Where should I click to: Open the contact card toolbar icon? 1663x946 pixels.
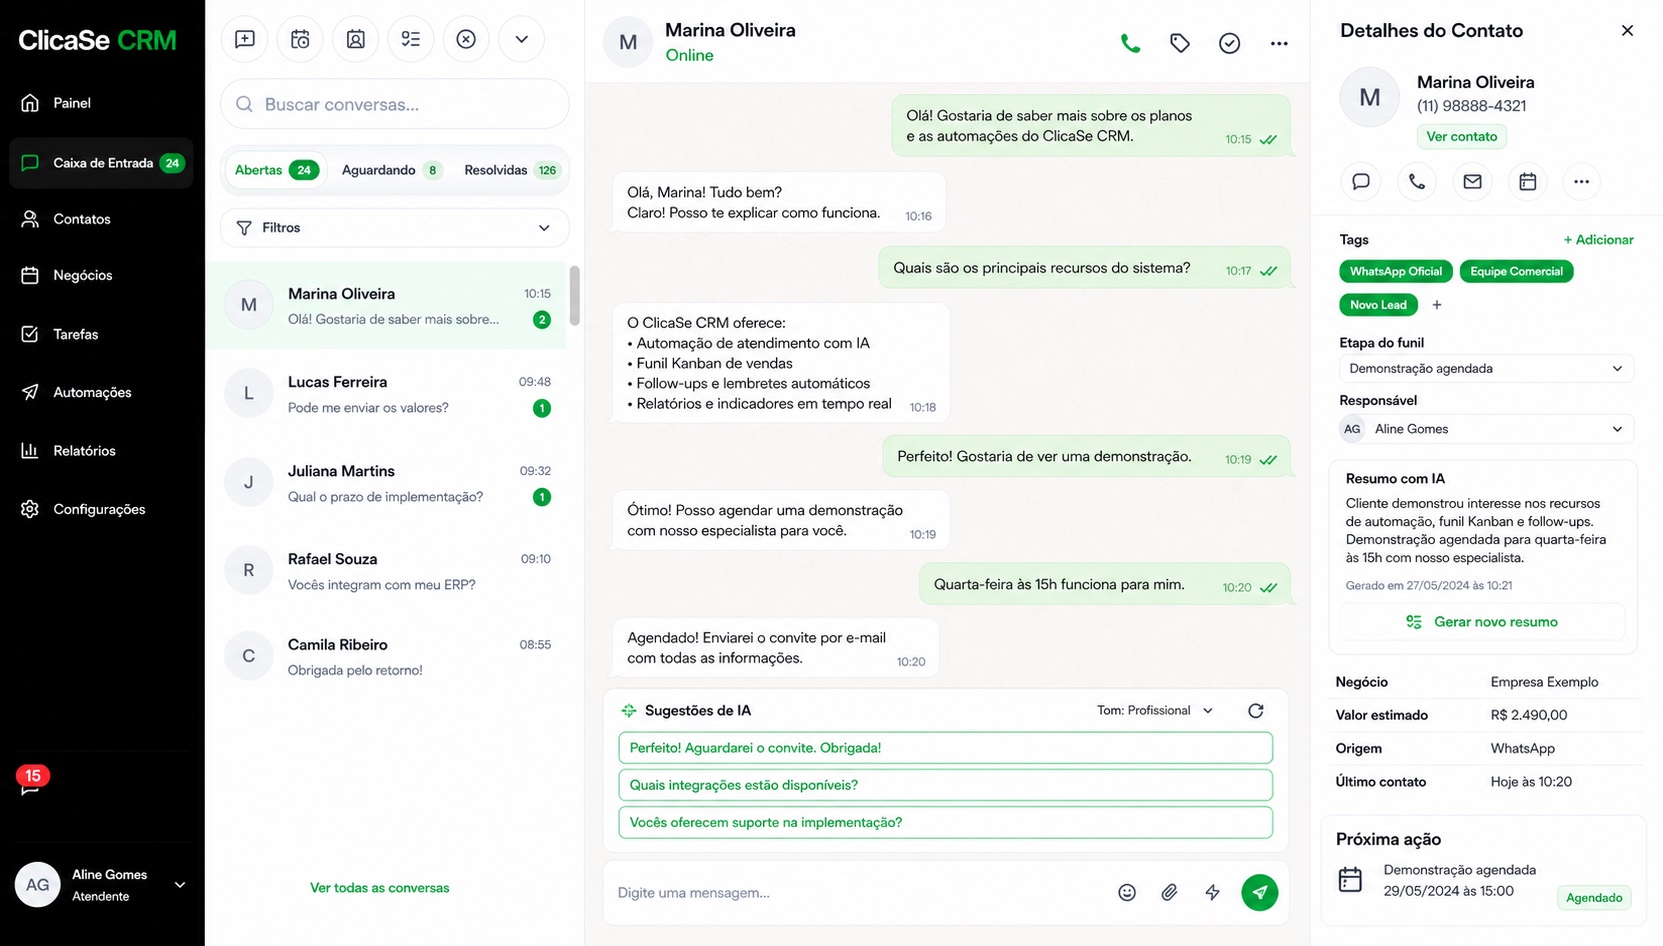pyautogui.click(x=355, y=39)
